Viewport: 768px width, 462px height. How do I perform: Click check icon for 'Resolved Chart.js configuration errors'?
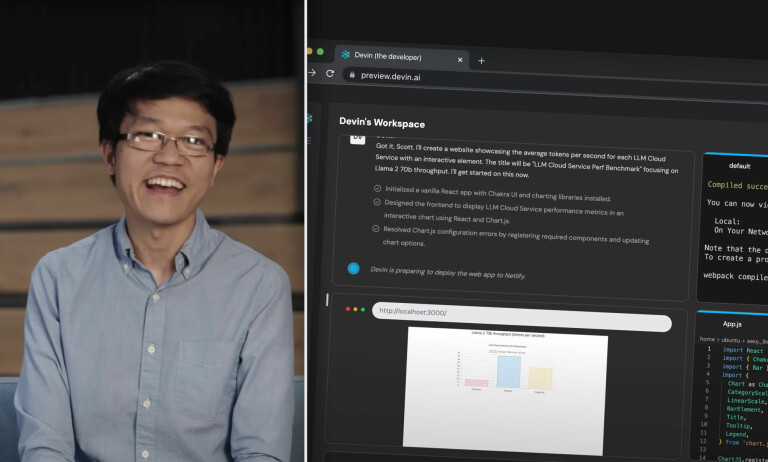pos(376,228)
